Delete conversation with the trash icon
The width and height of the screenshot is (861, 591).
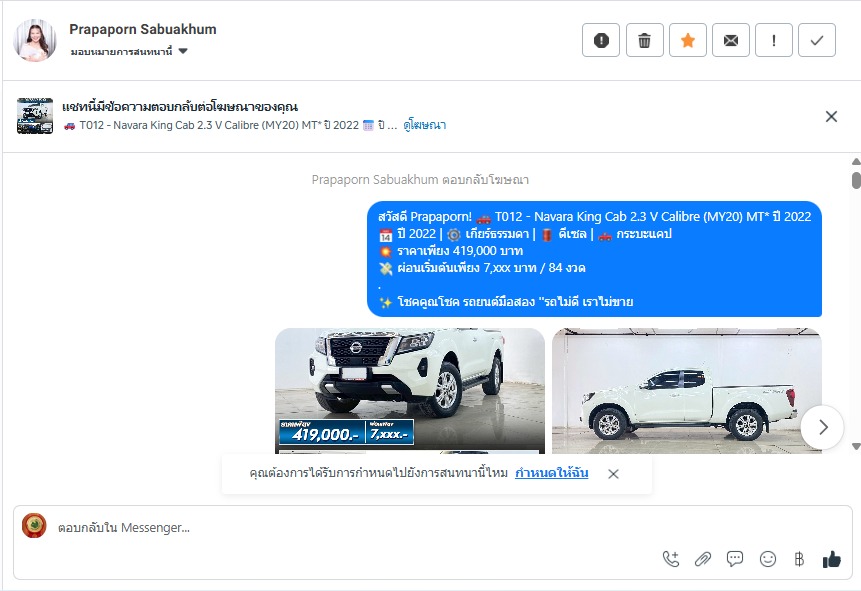tap(644, 40)
